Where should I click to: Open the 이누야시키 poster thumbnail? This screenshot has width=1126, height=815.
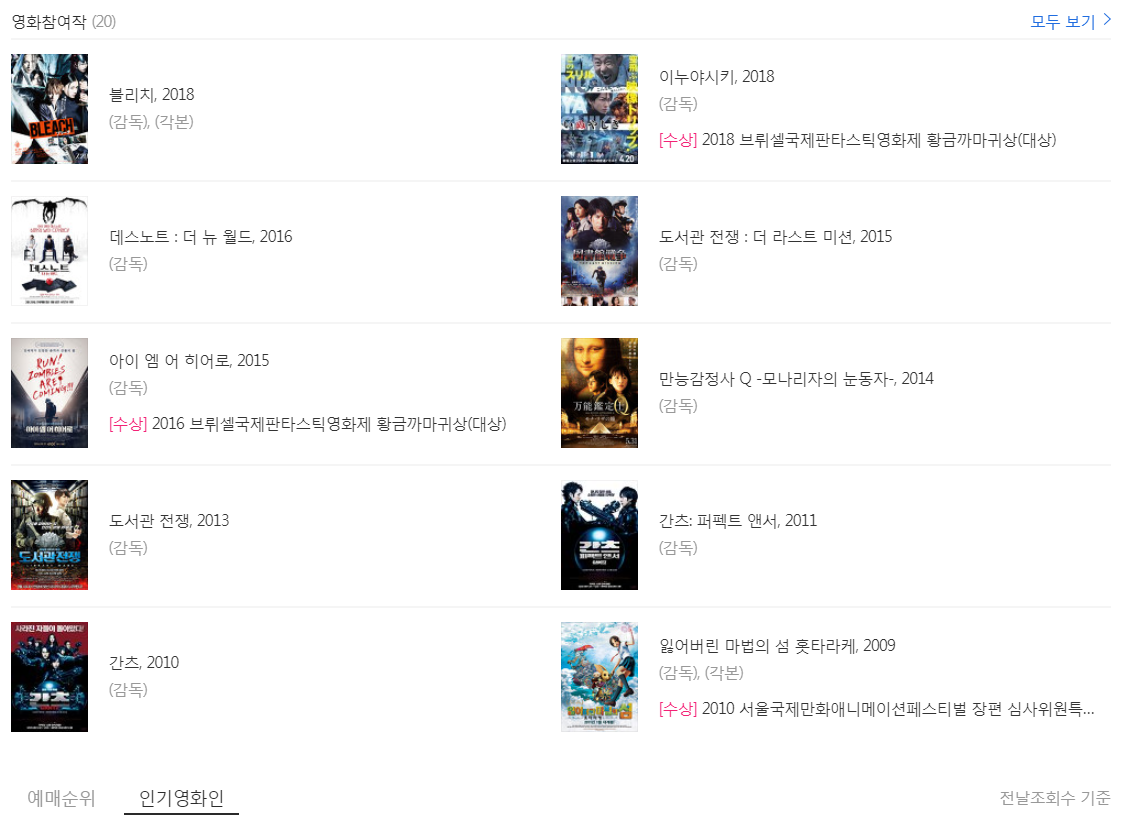coord(600,109)
